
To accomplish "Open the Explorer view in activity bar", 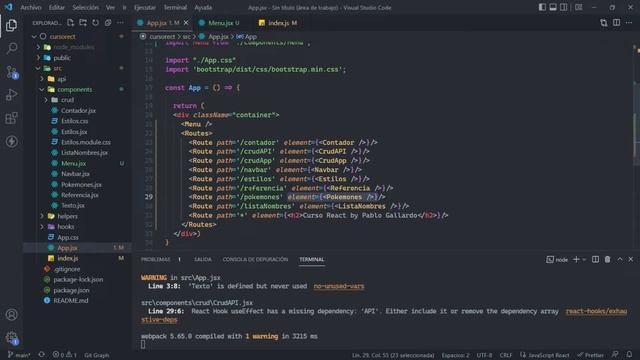I will click(x=11, y=25).
